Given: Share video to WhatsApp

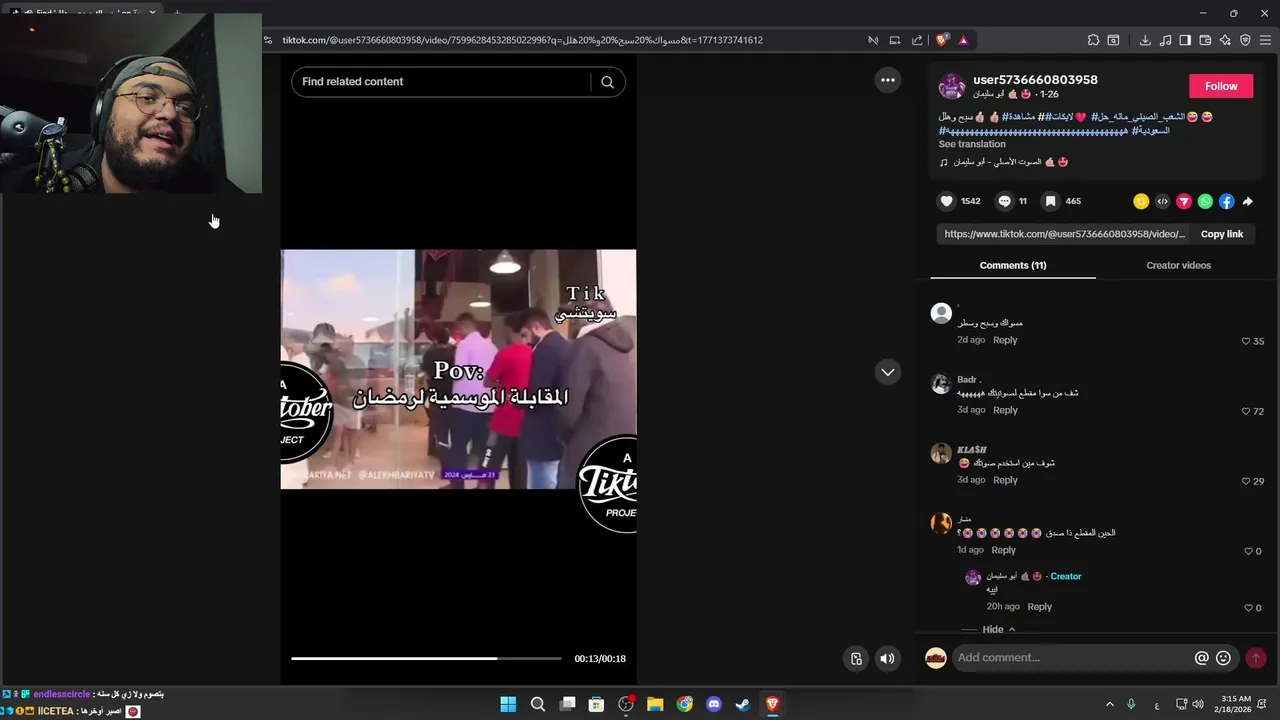Looking at the screenshot, I should [1205, 201].
